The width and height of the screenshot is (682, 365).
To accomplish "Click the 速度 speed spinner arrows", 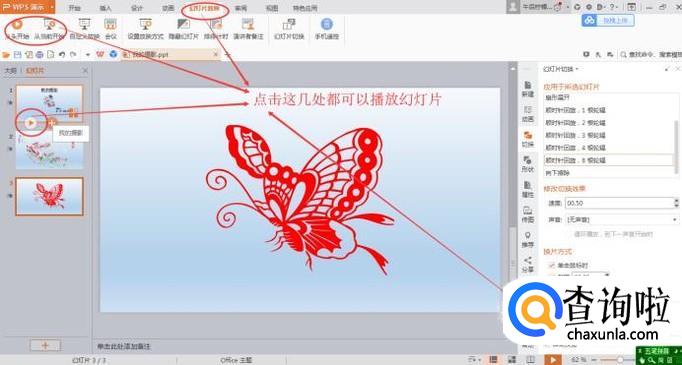I will pyautogui.click(x=676, y=203).
